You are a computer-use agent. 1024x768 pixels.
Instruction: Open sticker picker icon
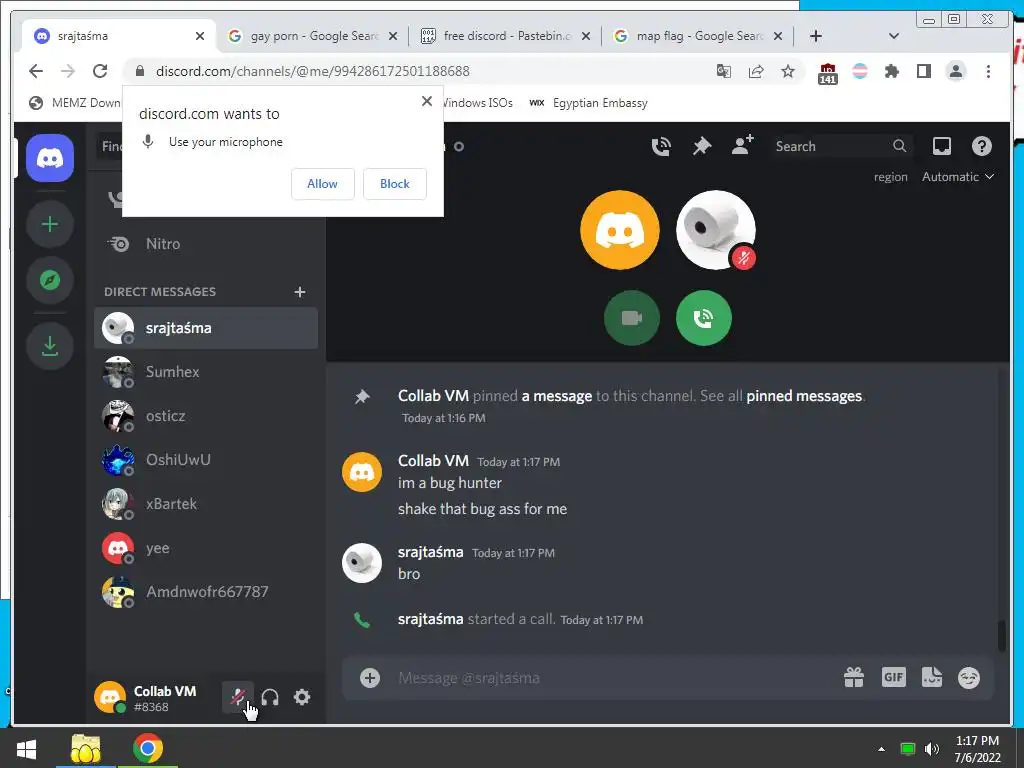point(931,677)
